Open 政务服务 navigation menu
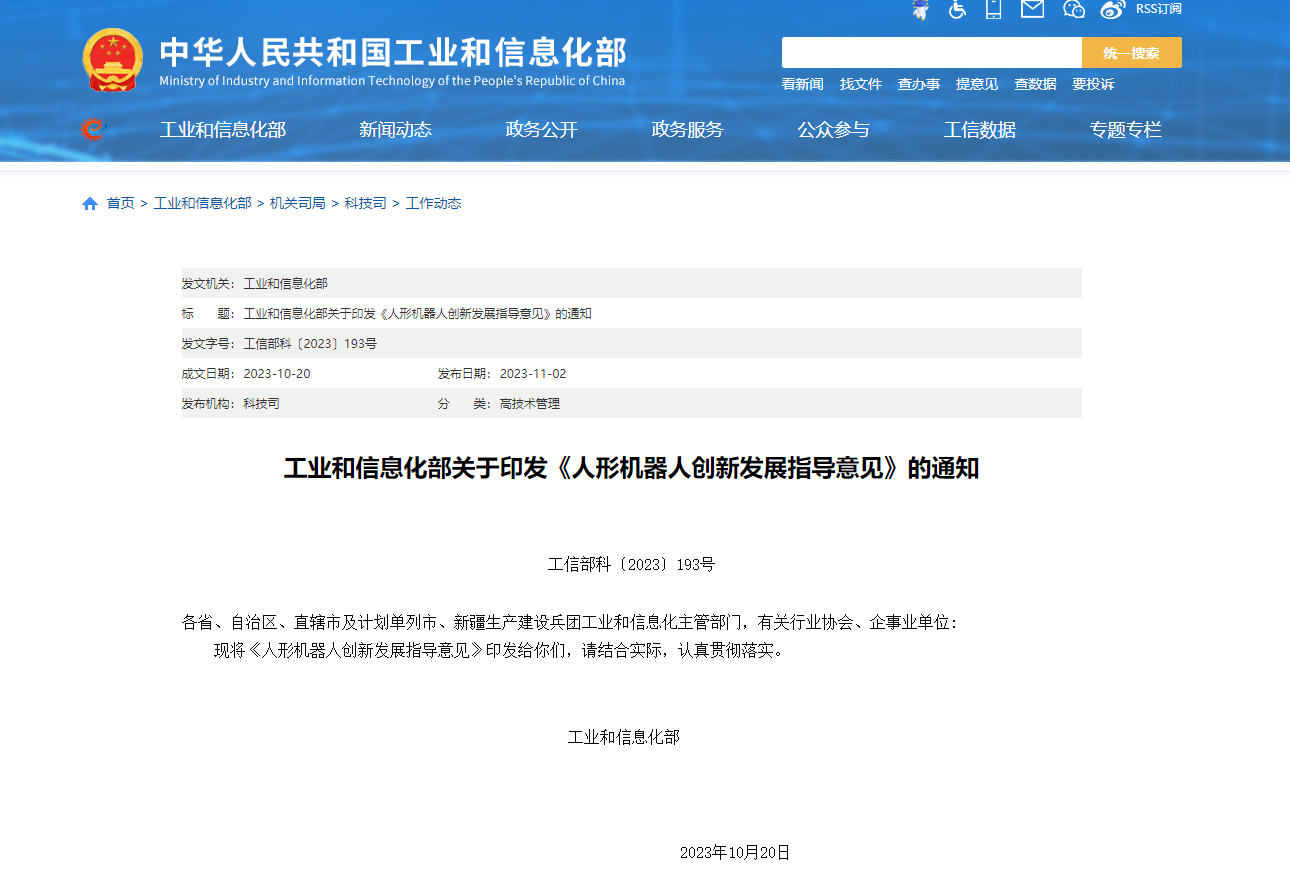This screenshot has height=878, width=1290. click(687, 129)
